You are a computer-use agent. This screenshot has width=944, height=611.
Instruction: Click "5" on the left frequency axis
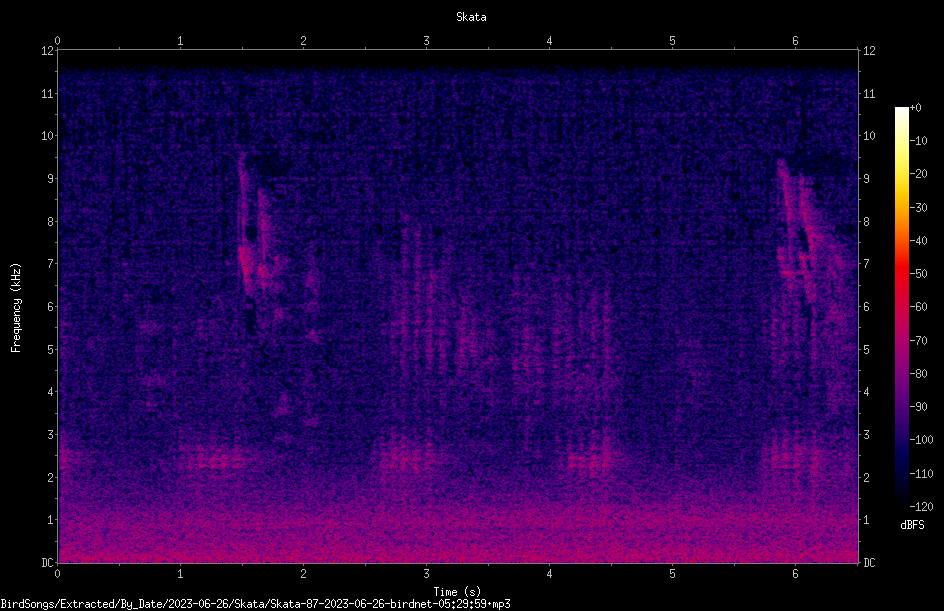(50, 349)
